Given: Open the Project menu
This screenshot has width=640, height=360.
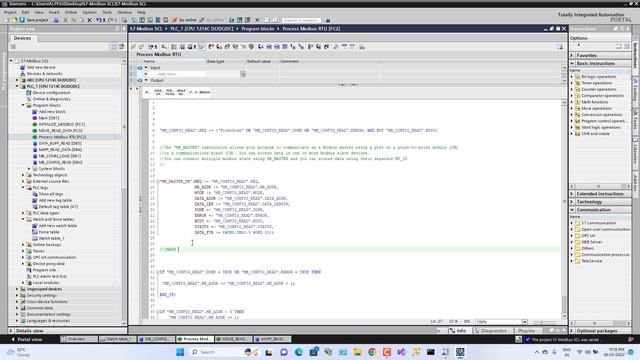Looking at the screenshot, I should [x=10, y=12].
